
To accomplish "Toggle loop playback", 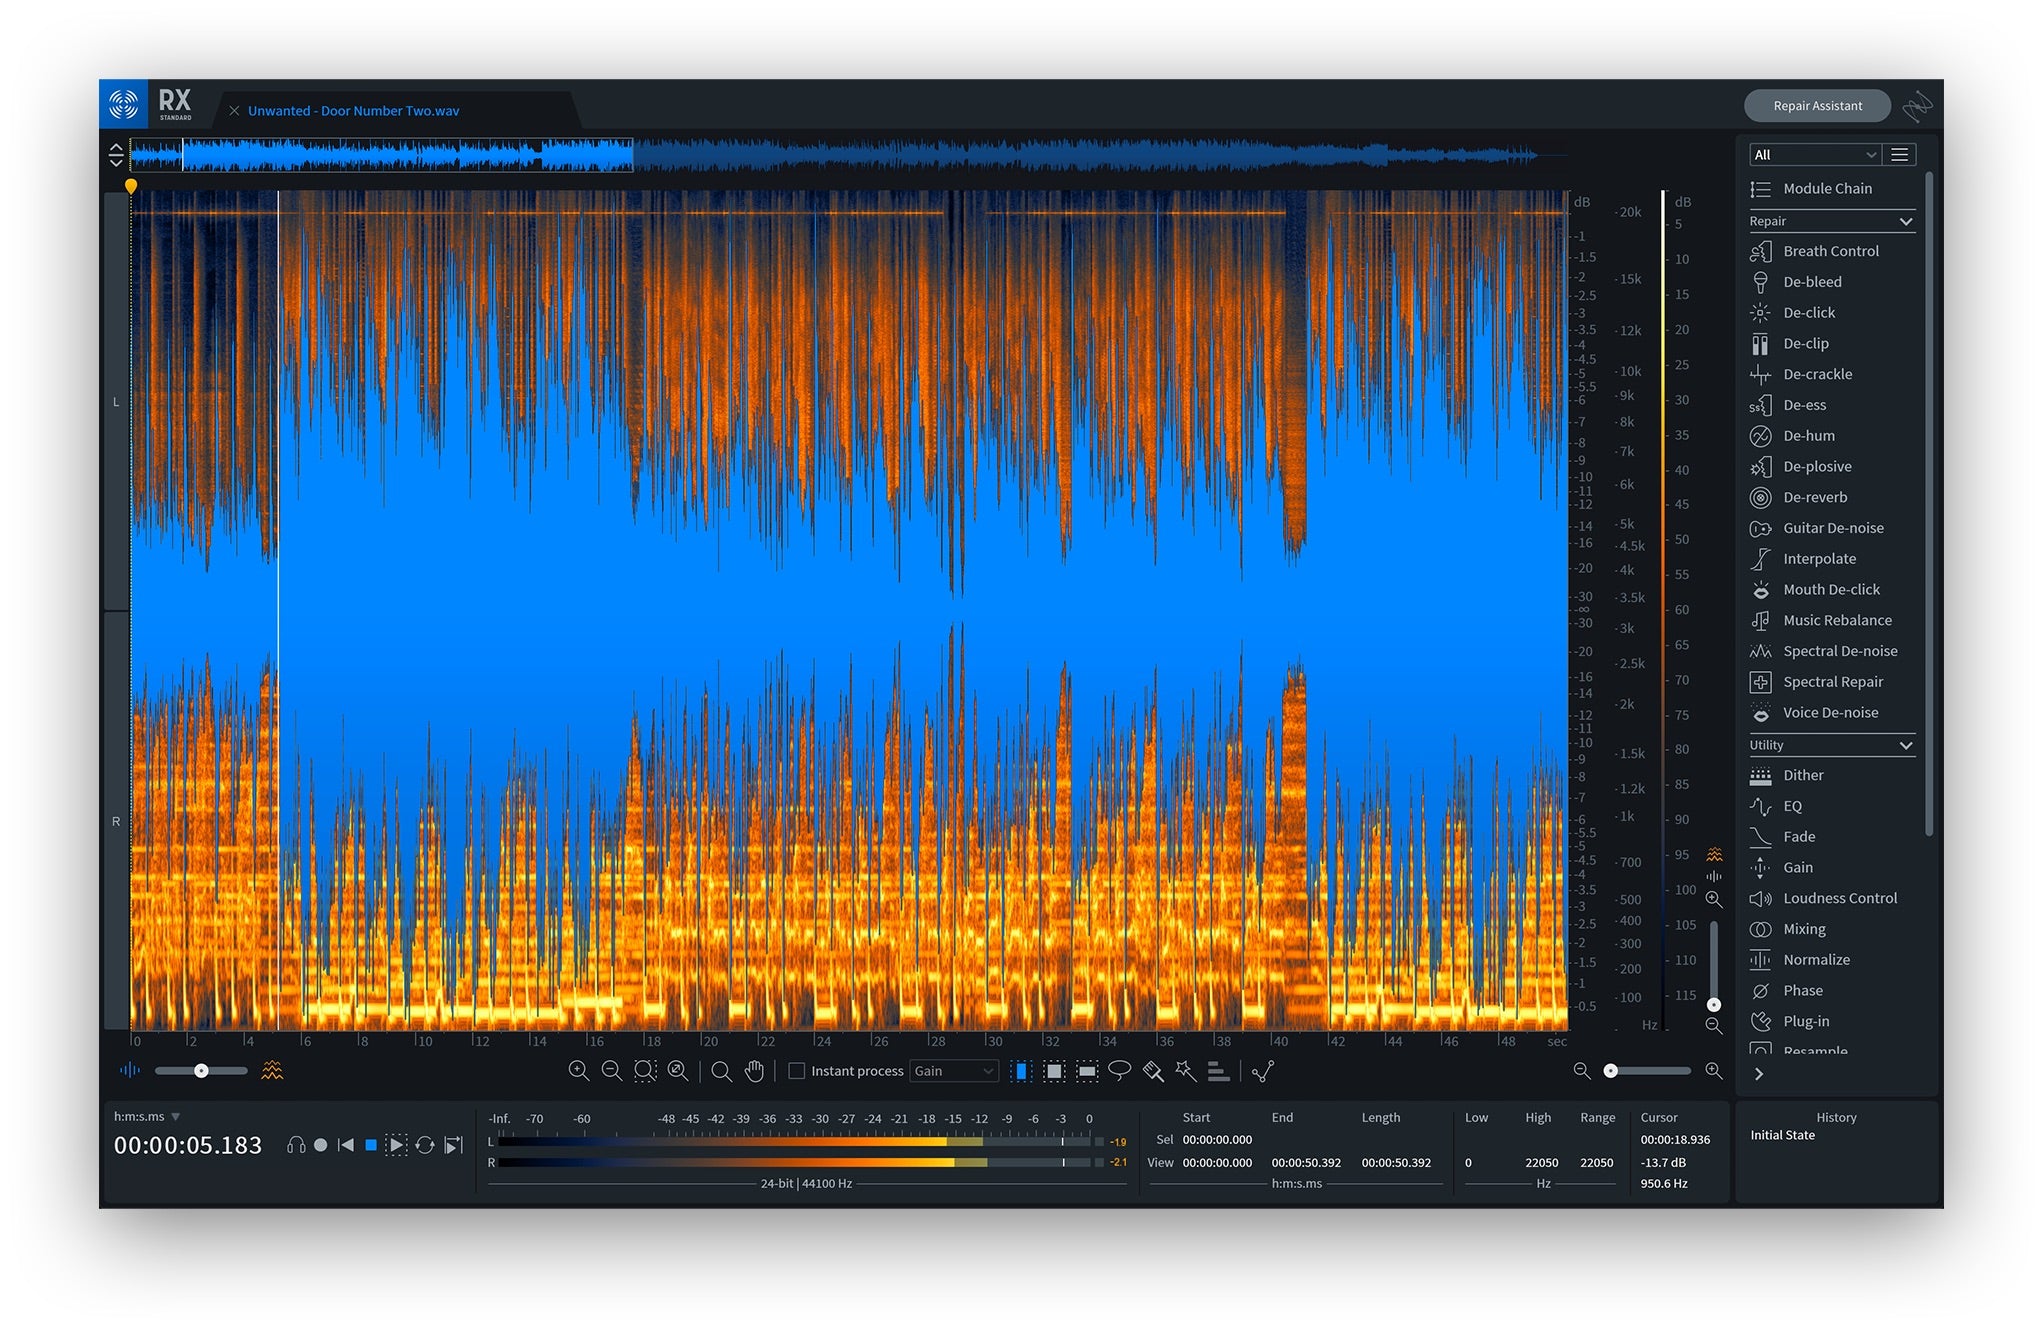I will pyautogui.click(x=425, y=1145).
